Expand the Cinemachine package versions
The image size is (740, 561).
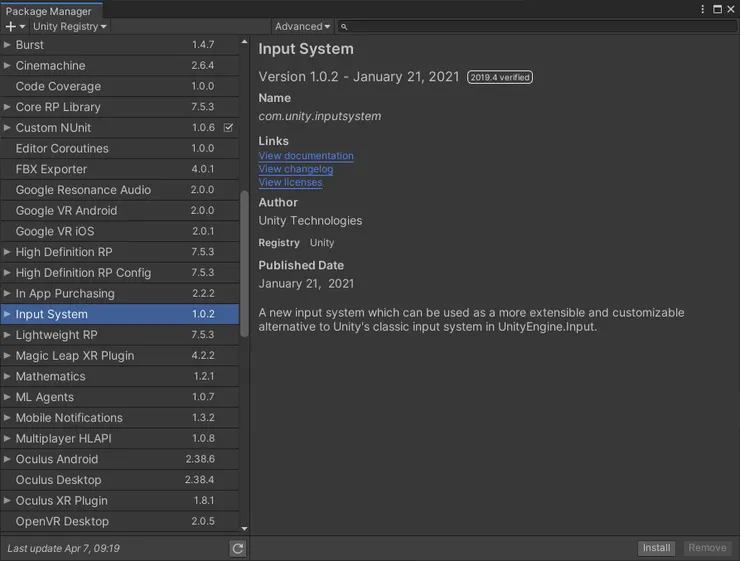8,66
